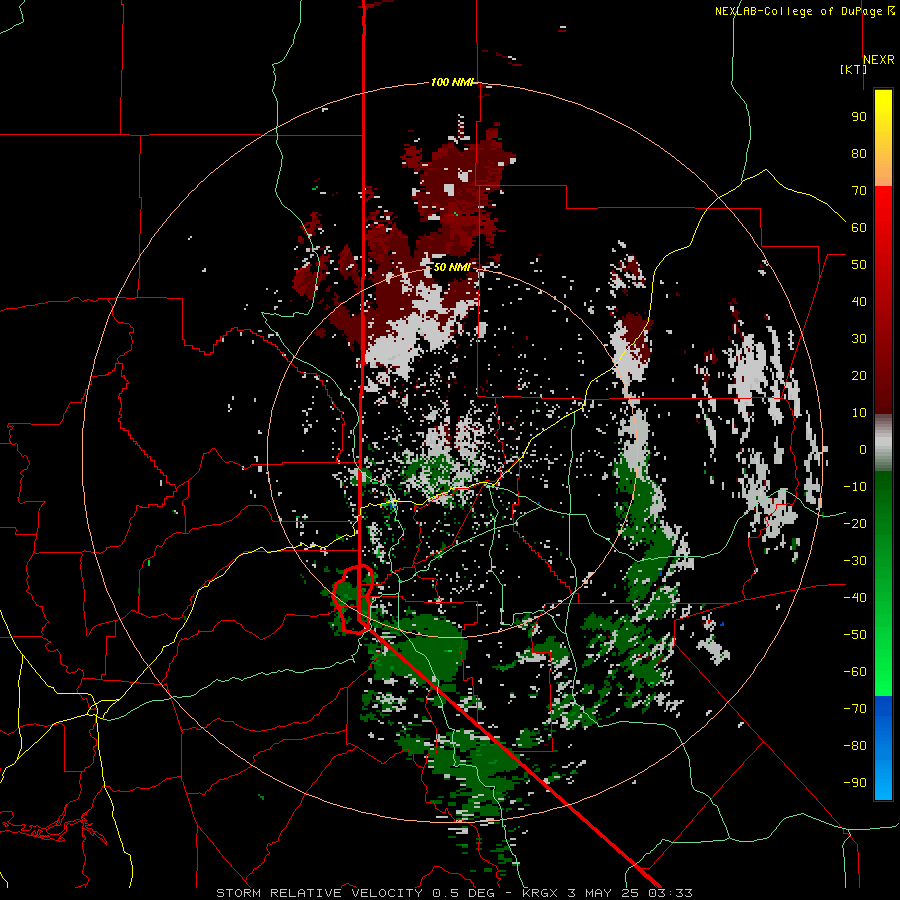The width and height of the screenshot is (900, 900).
Task: Click the 60 knot legend label
Action: (859, 228)
